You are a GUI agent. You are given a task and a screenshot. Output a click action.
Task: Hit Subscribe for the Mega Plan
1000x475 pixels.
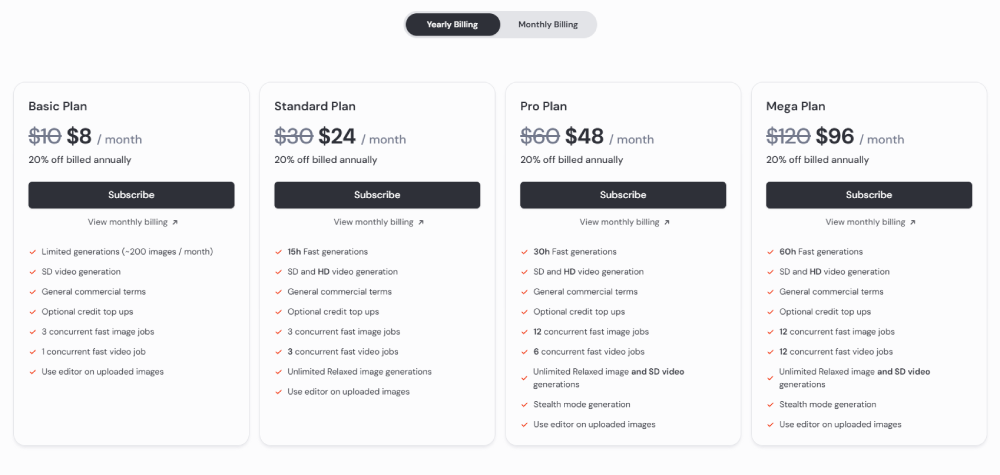pyautogui.click(x=869, y=195)
